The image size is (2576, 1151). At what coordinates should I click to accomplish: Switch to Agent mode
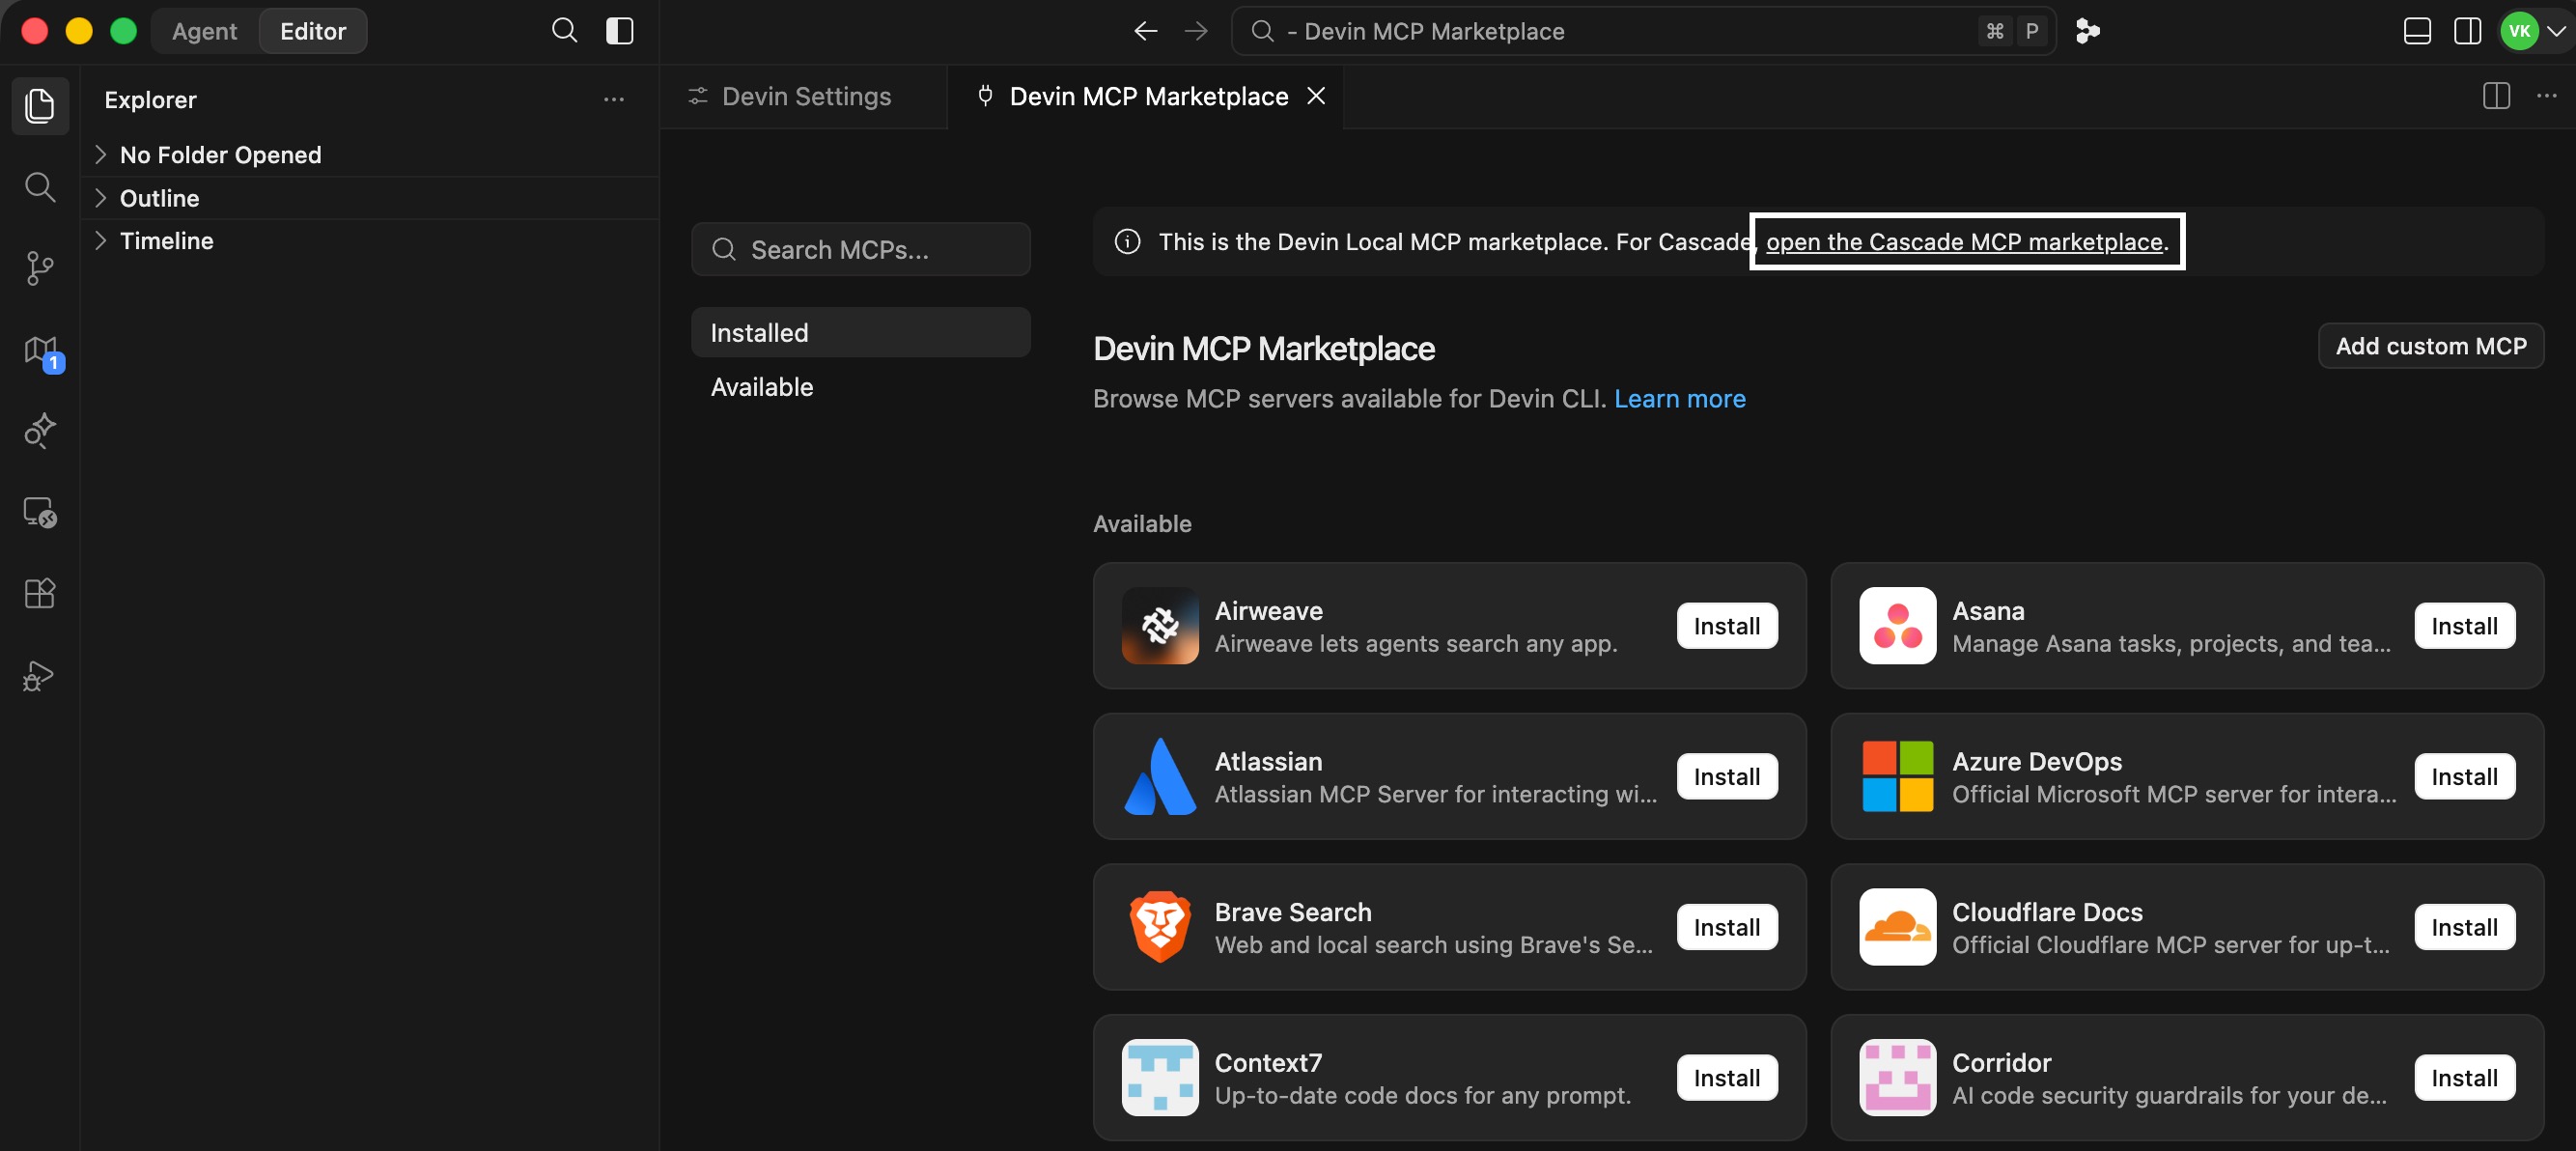204,31
